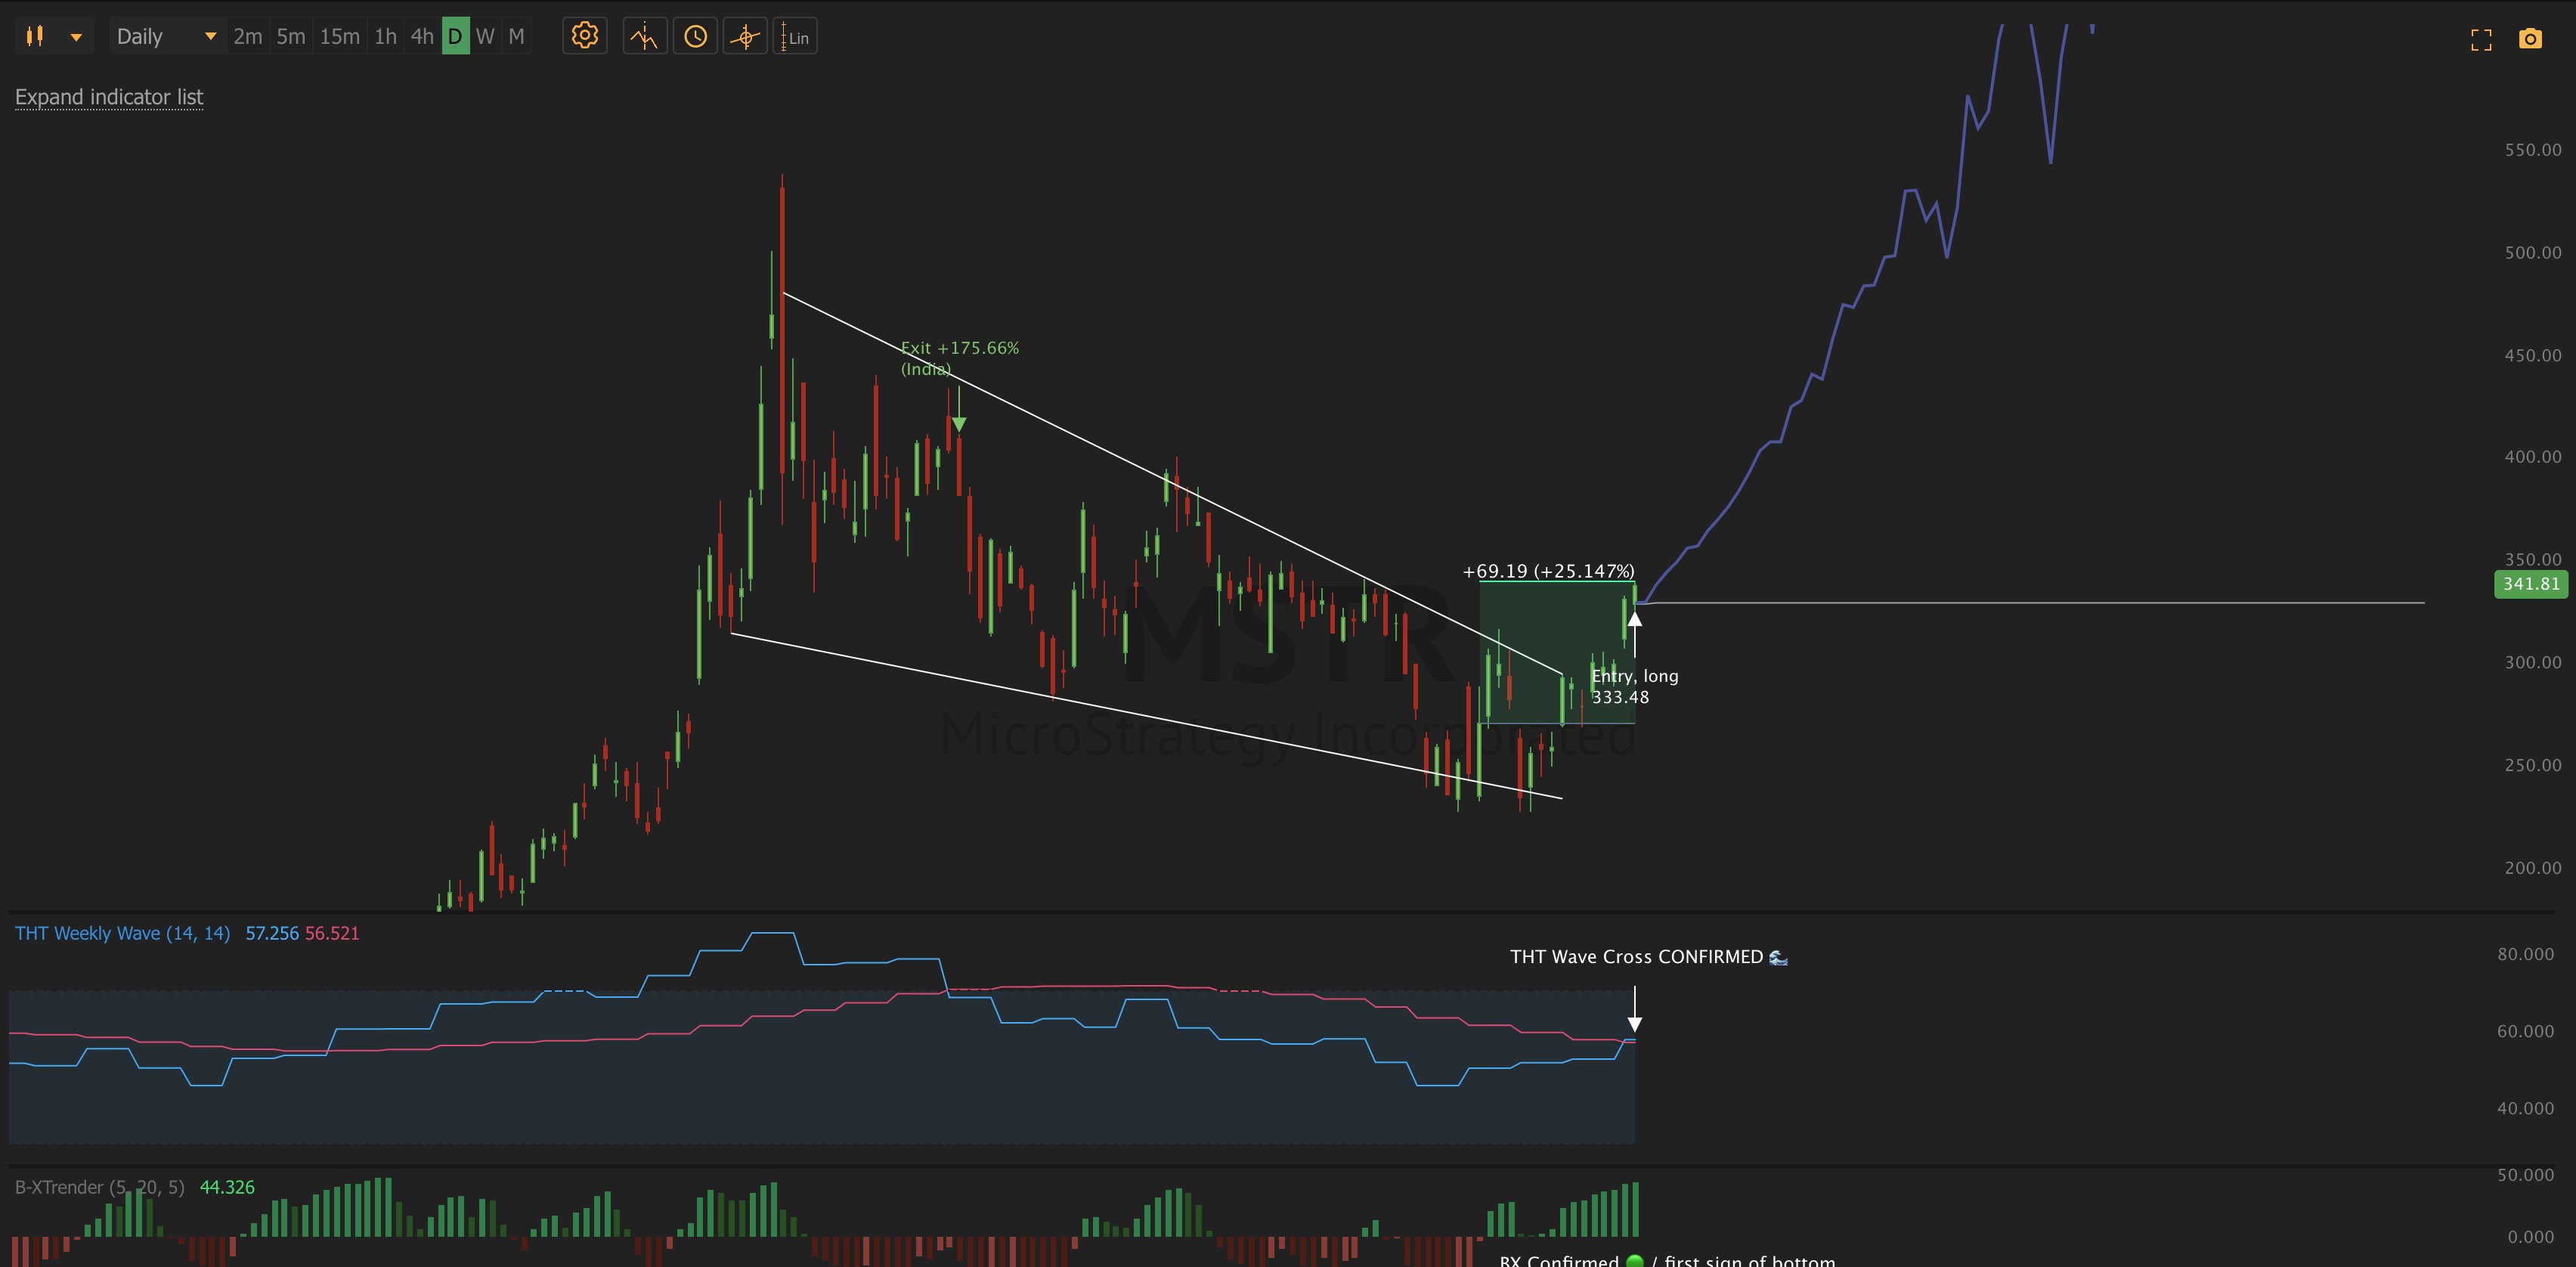Enter fullscreen with corner-brackets icon
The image size is (2576, 1267).
[x=2480, y=40]
